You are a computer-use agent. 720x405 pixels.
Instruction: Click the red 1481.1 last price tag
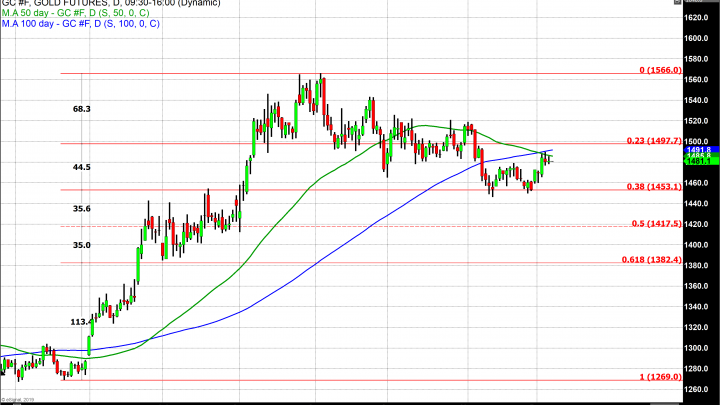tap(698, 160)
